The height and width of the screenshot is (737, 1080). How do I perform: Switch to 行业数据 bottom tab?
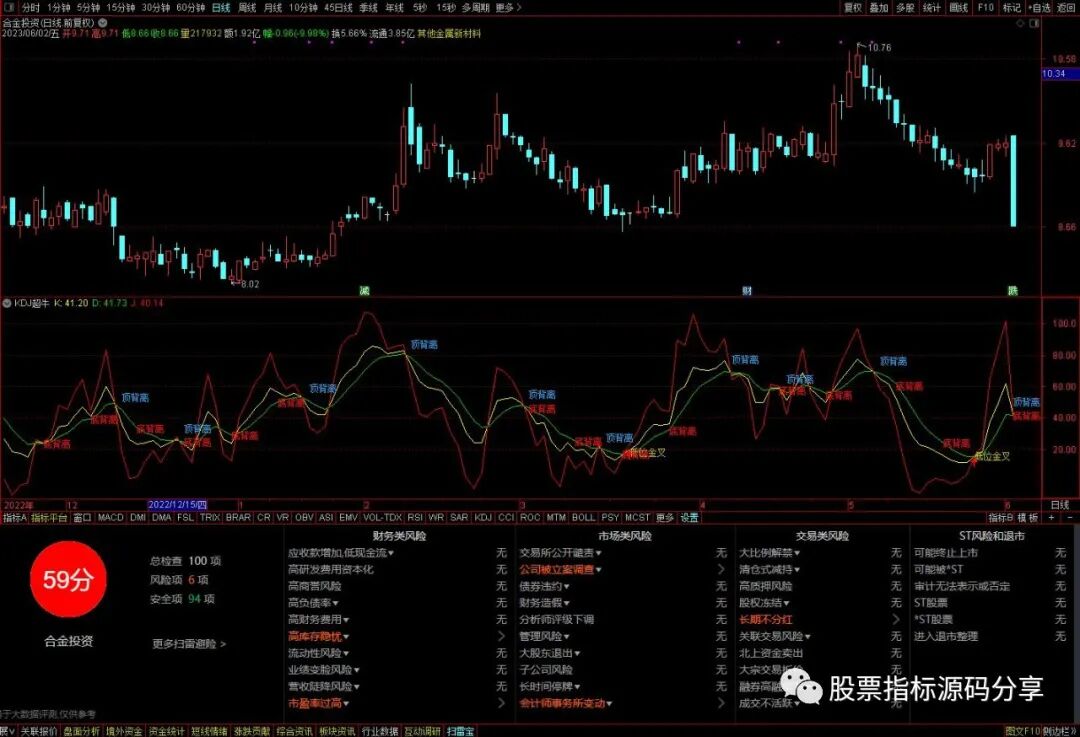pyautogui.click(x=380, y=731)
